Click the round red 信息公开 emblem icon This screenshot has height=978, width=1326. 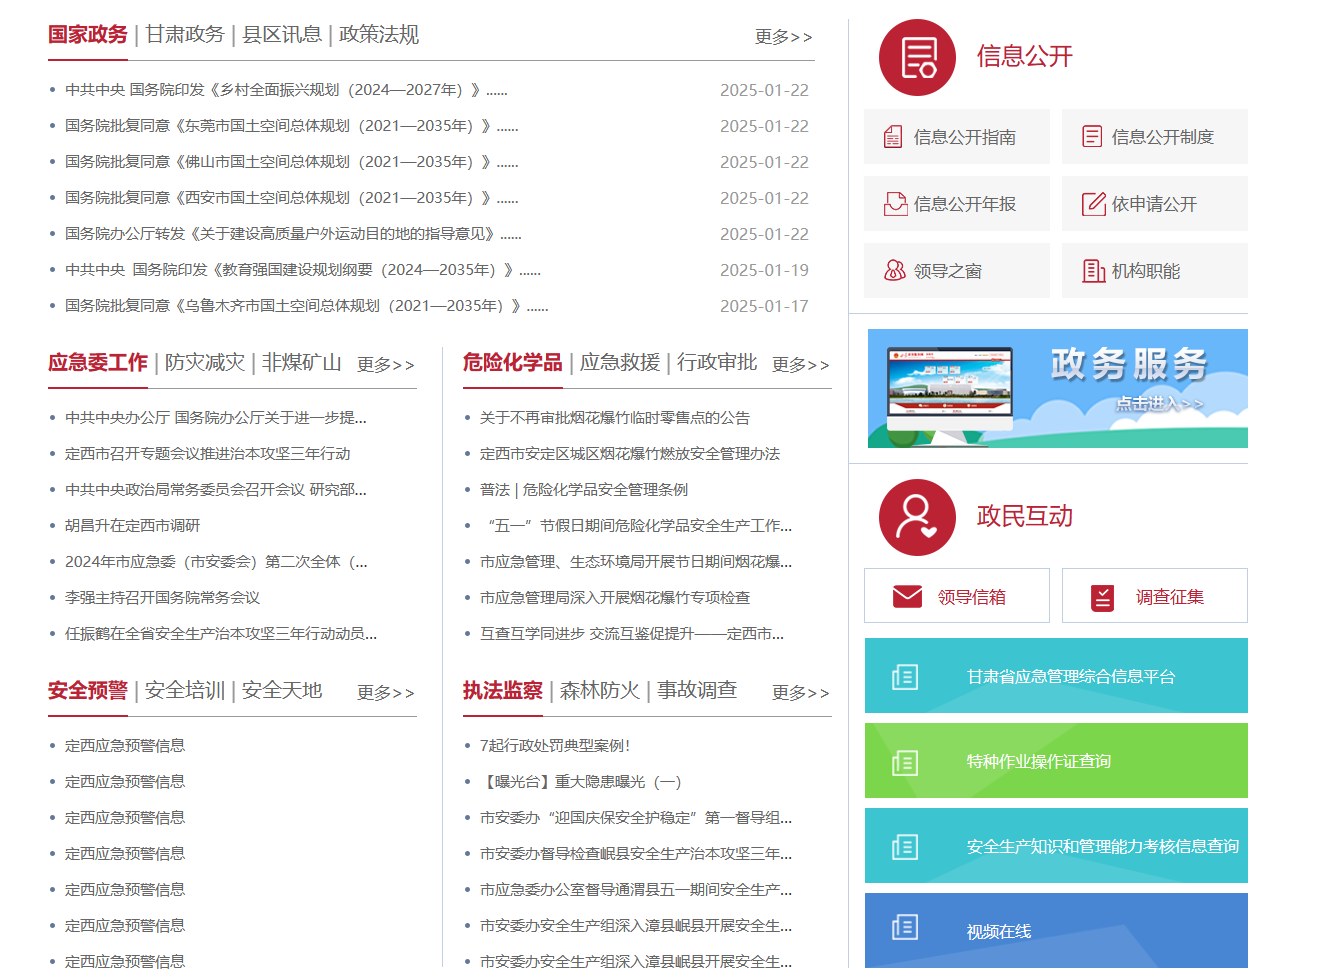point(917,57)
